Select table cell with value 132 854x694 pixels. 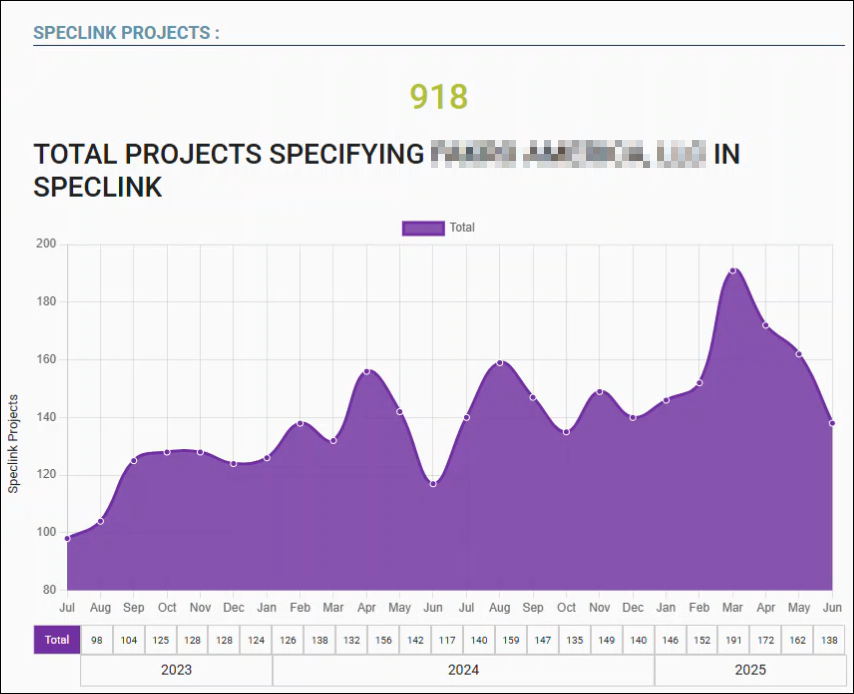(352, 640)
